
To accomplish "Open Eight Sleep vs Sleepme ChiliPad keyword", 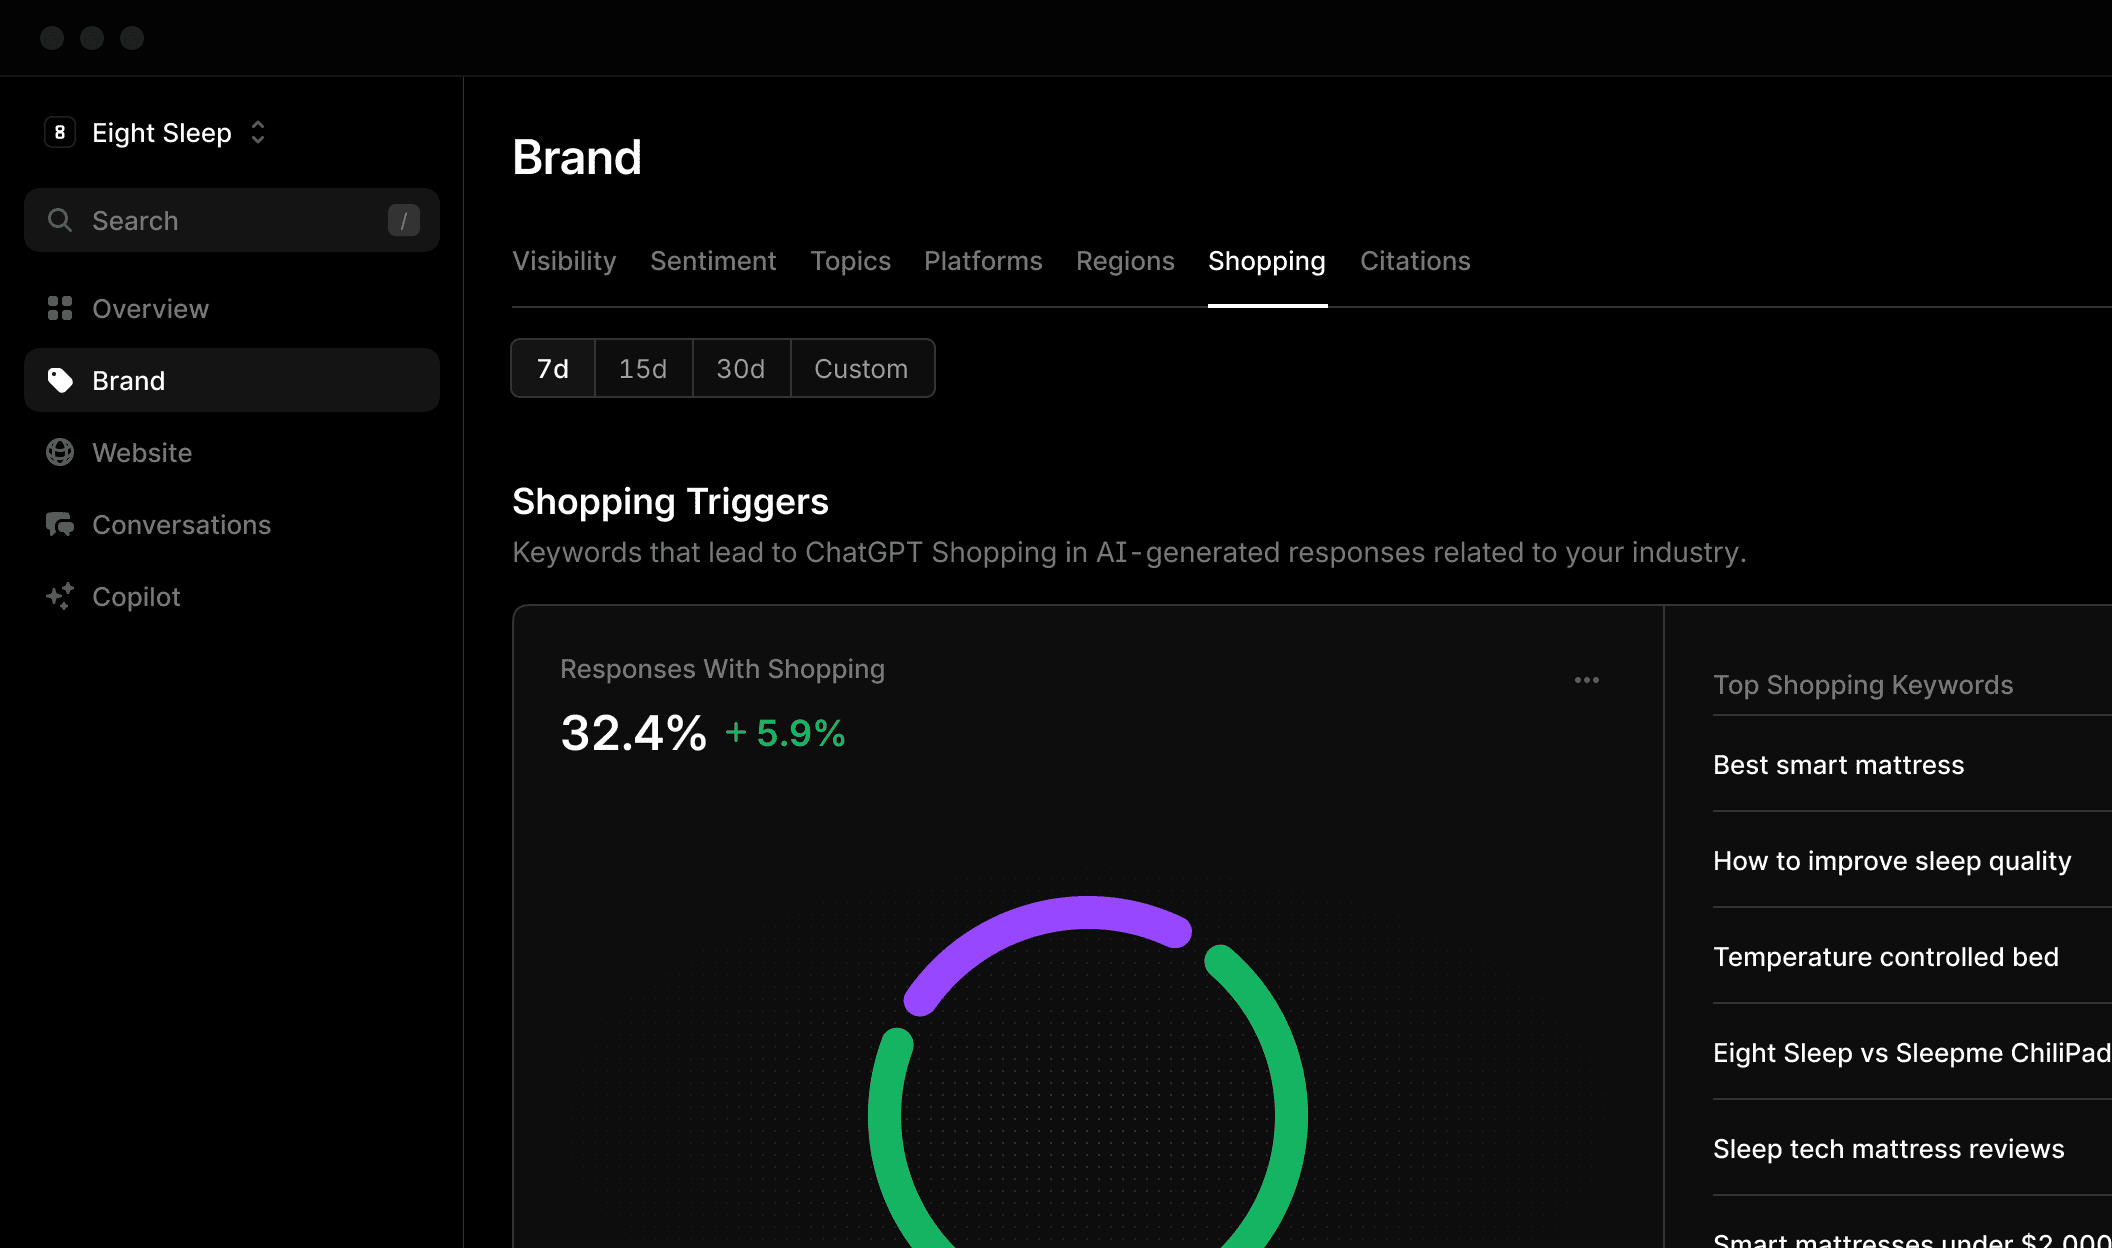I will click(x=1908, y=1052).
